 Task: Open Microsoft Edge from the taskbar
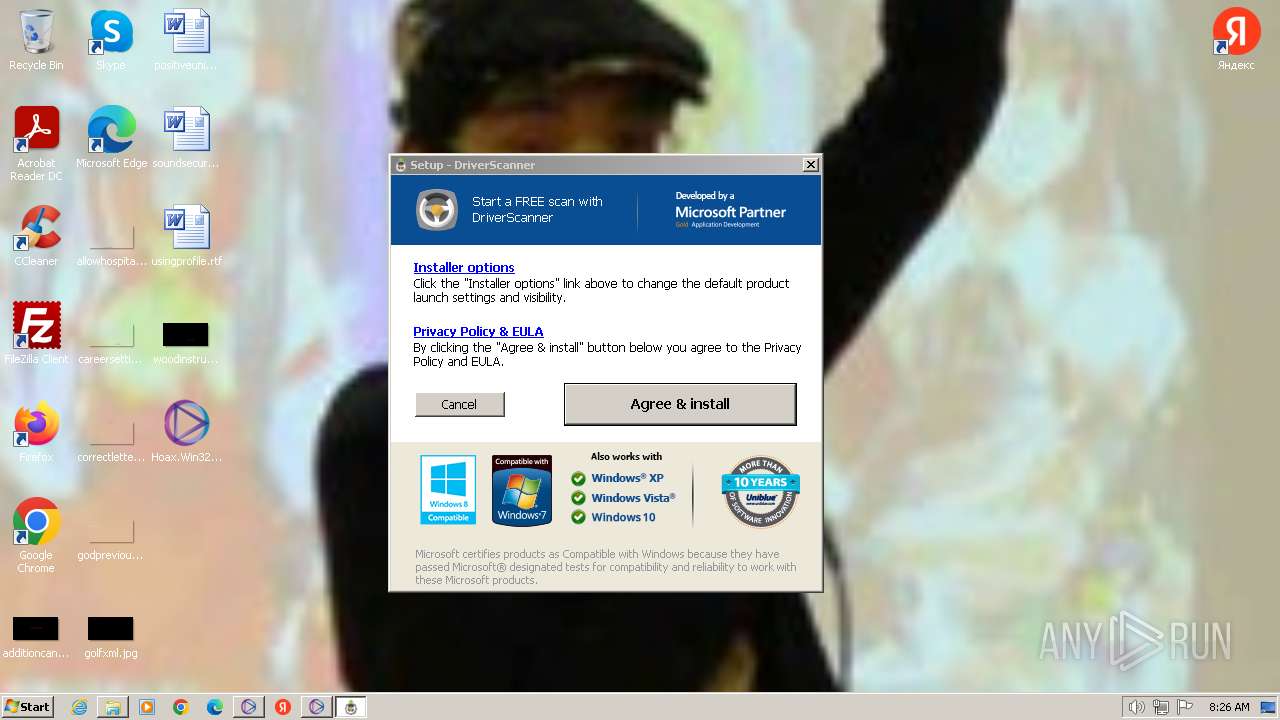click(x=215, y=707)
